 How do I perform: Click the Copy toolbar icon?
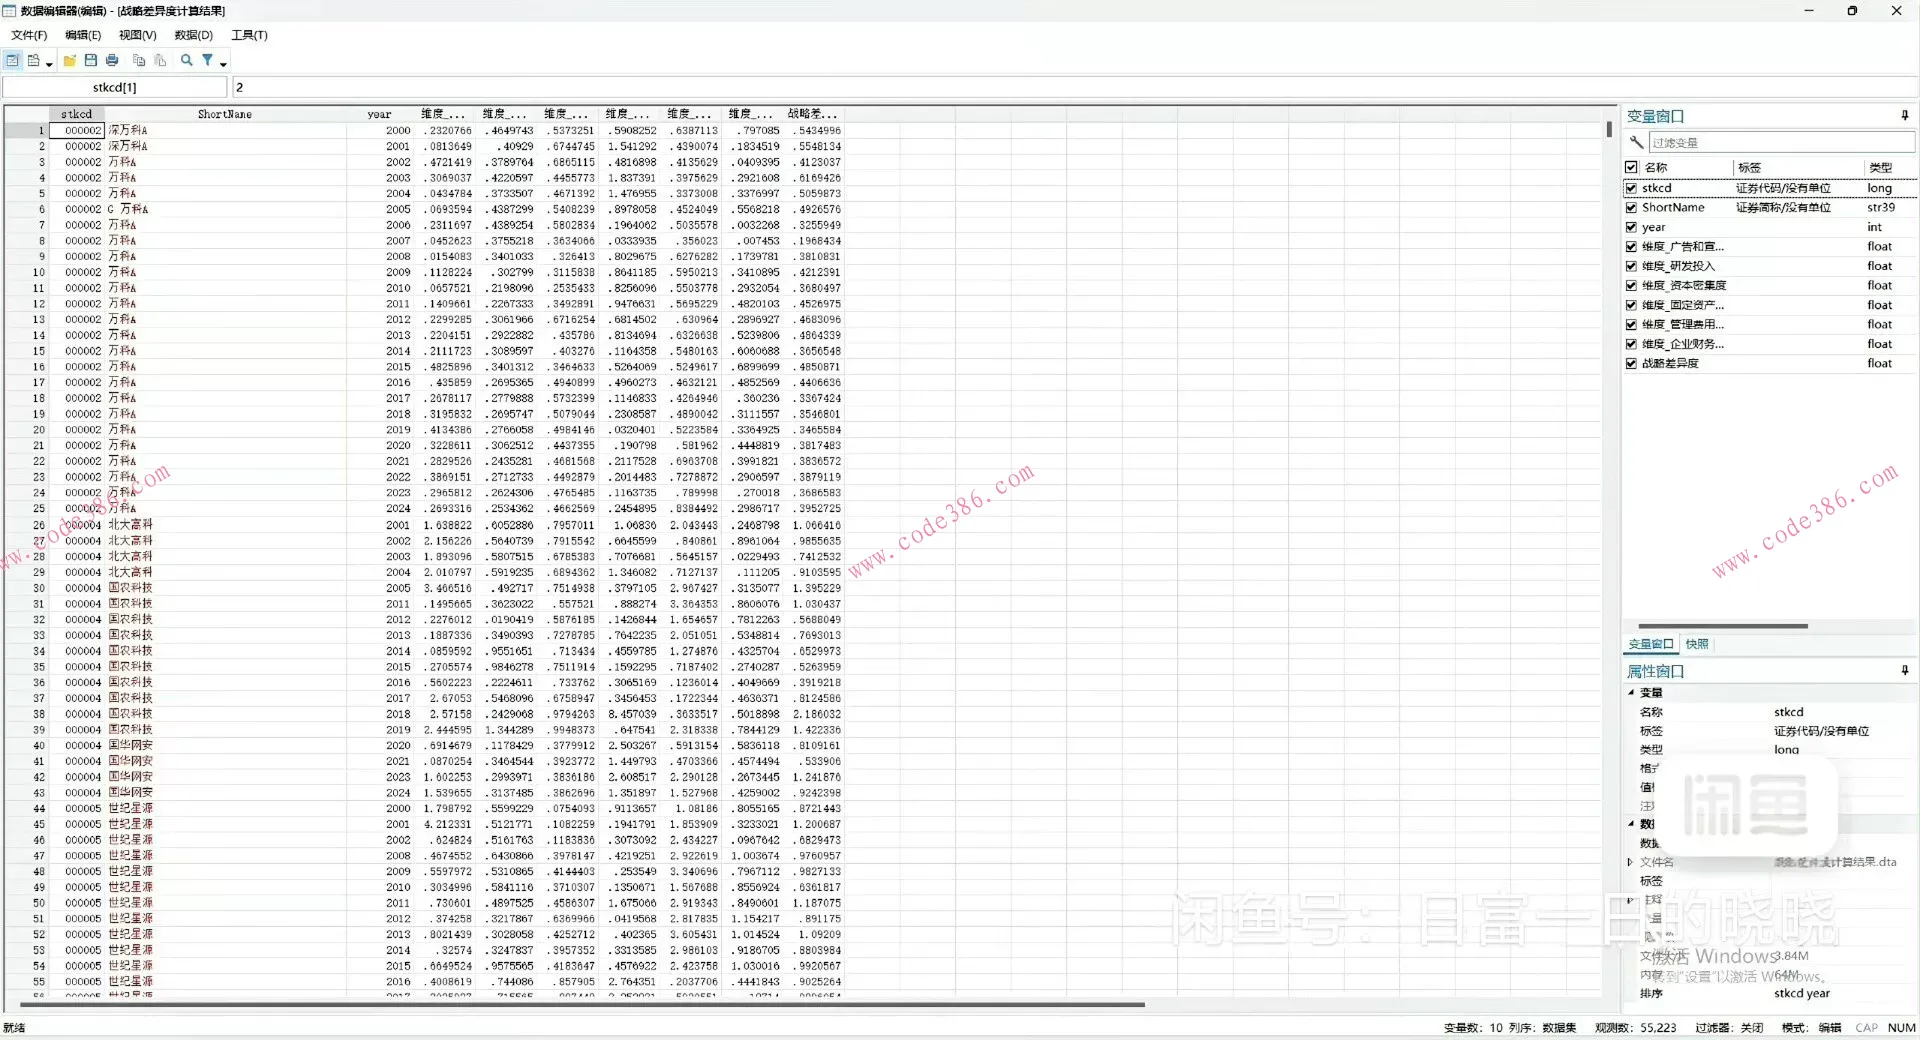tap(139, 60)
